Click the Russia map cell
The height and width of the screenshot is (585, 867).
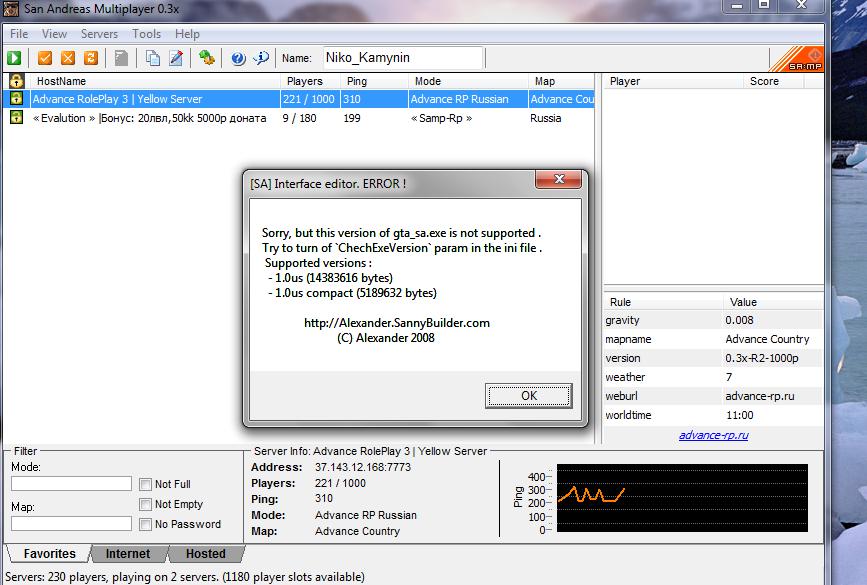[x=546, y=118]
